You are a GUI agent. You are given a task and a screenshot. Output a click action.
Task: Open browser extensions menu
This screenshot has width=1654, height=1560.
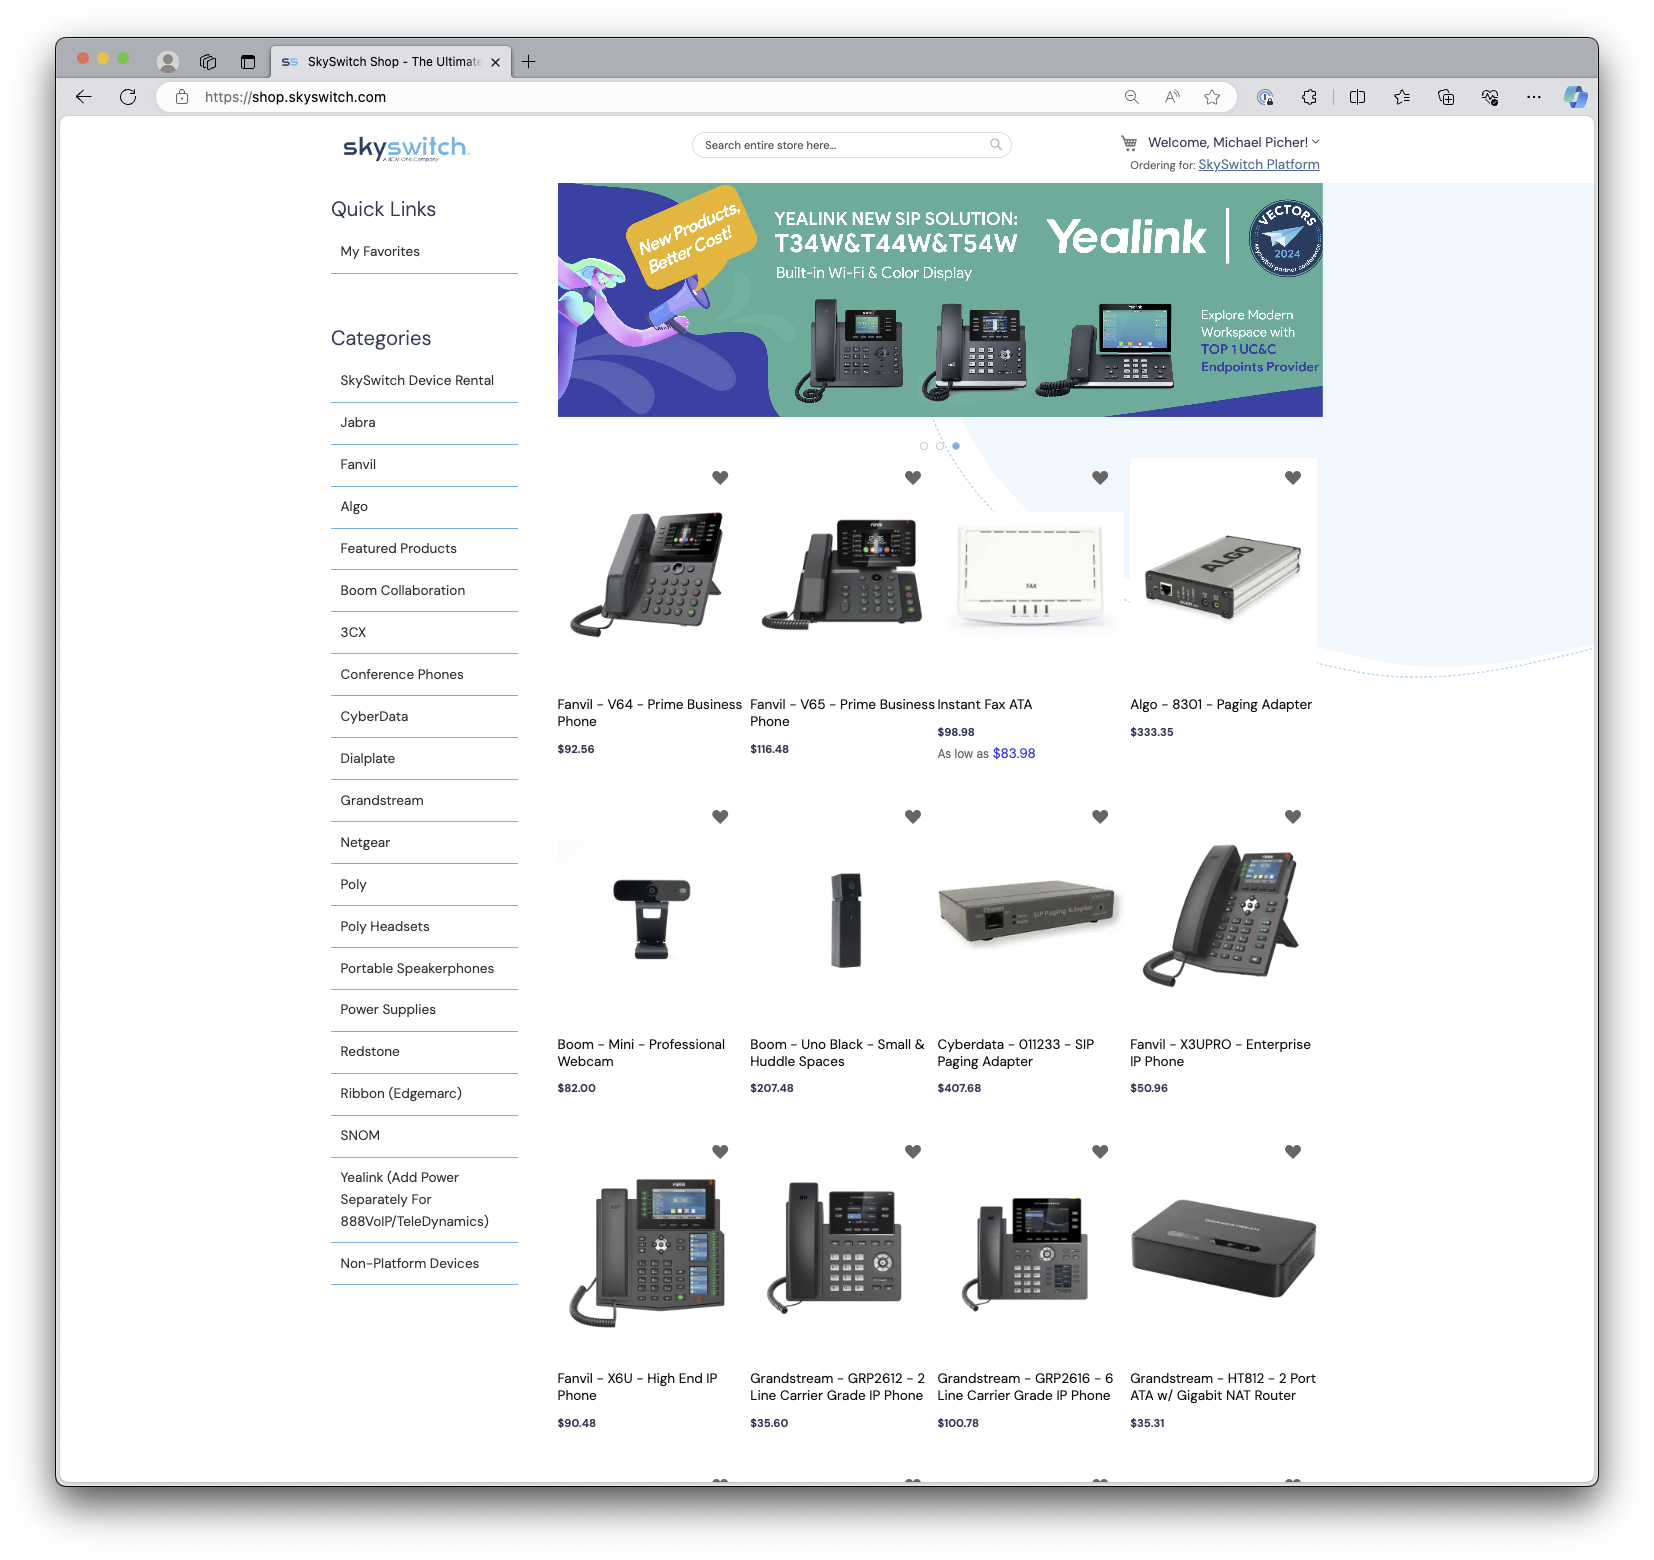coord(1309,97)
